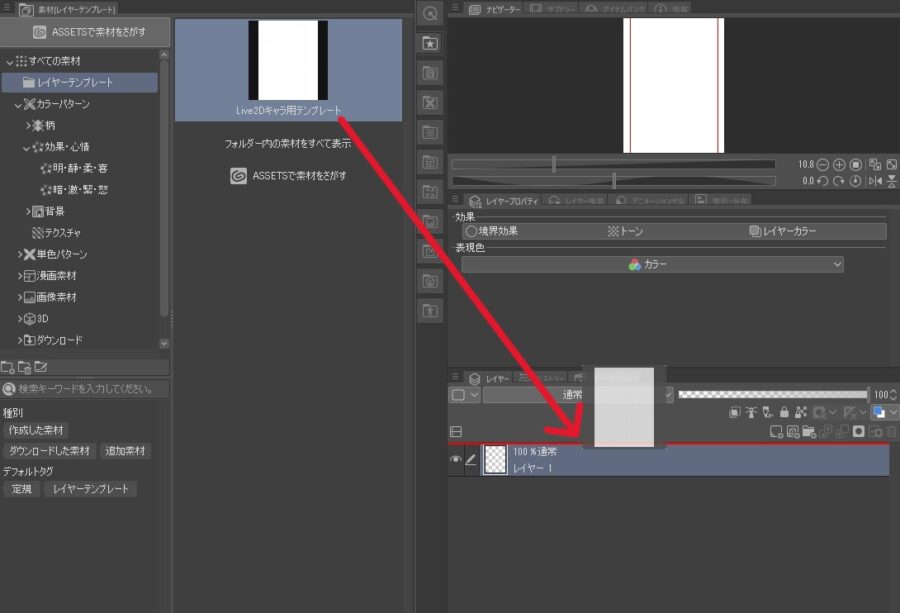Viewport: 900px width, 613px height.
Task: Hide レイヤー 1 with eye icon
Action: tap(455, 460)
